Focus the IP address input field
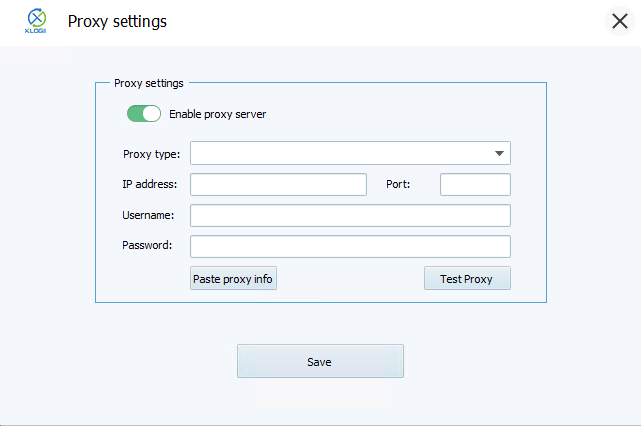This screenshot has height=426, width=641. click(x=278, y=184)
